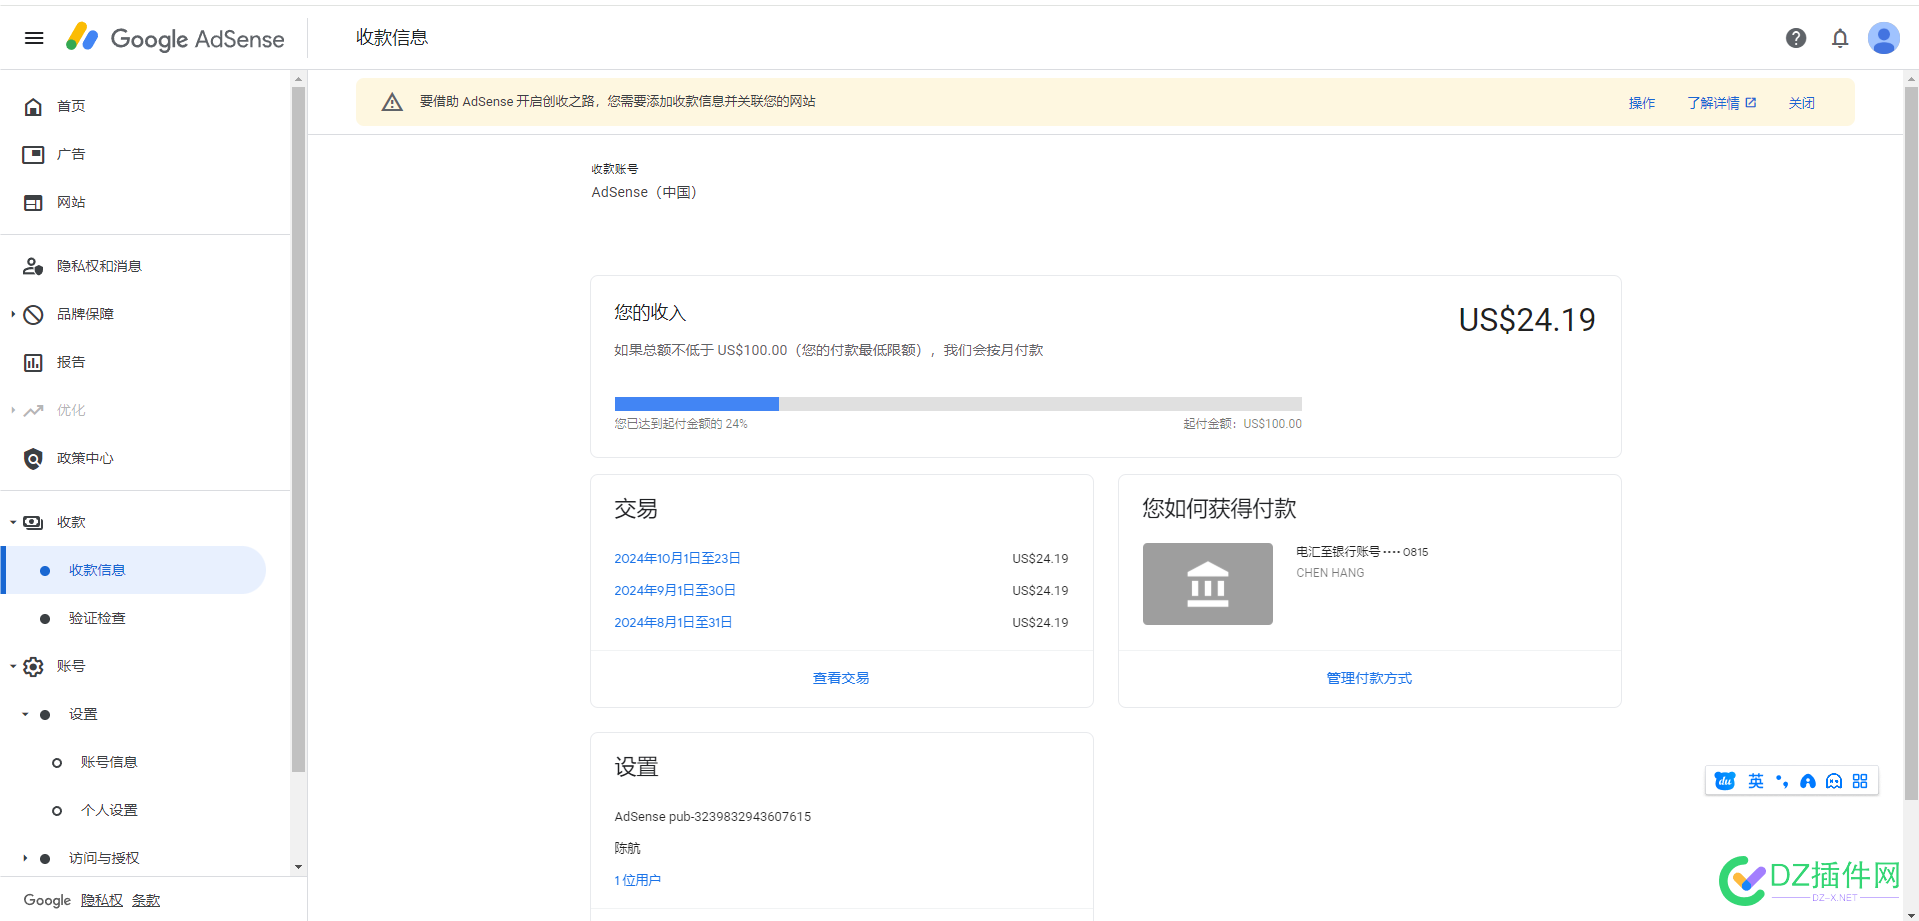Click the US$24.19 earnings amount
This screenshot has width=1919, height=921.
pyautogui.click(x=1527, y=320)
